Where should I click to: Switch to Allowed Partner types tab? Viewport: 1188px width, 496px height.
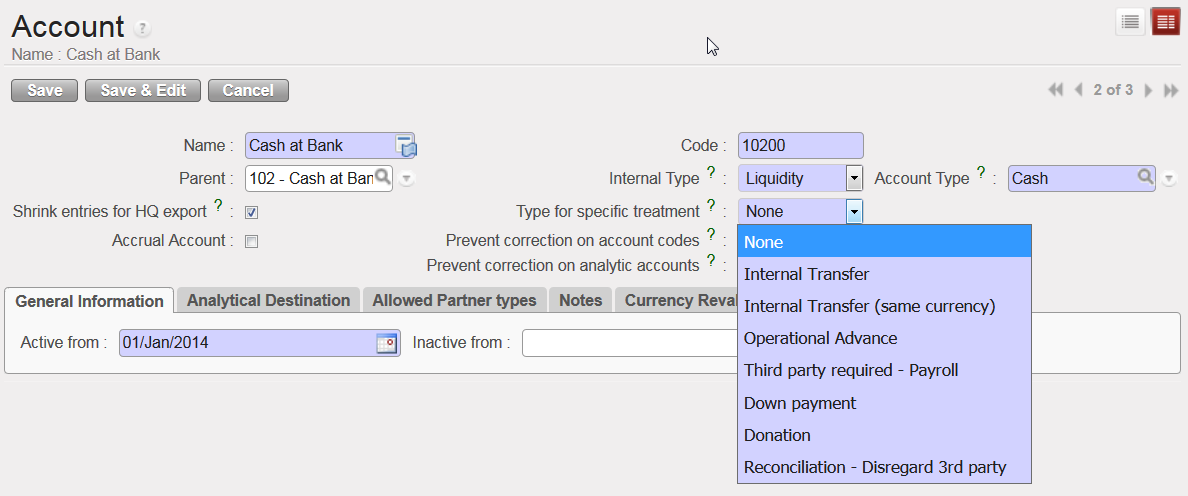coord(454,300)
